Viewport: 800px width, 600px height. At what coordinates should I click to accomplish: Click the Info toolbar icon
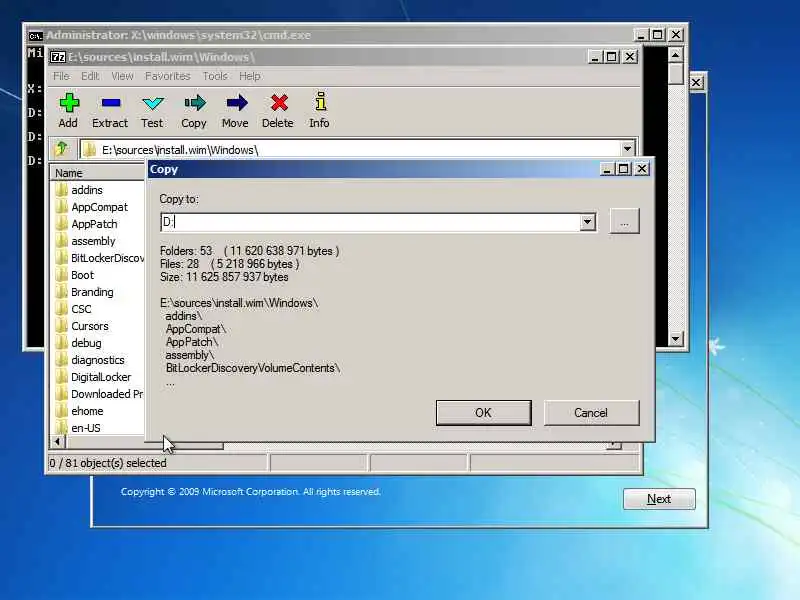(320, 102)
